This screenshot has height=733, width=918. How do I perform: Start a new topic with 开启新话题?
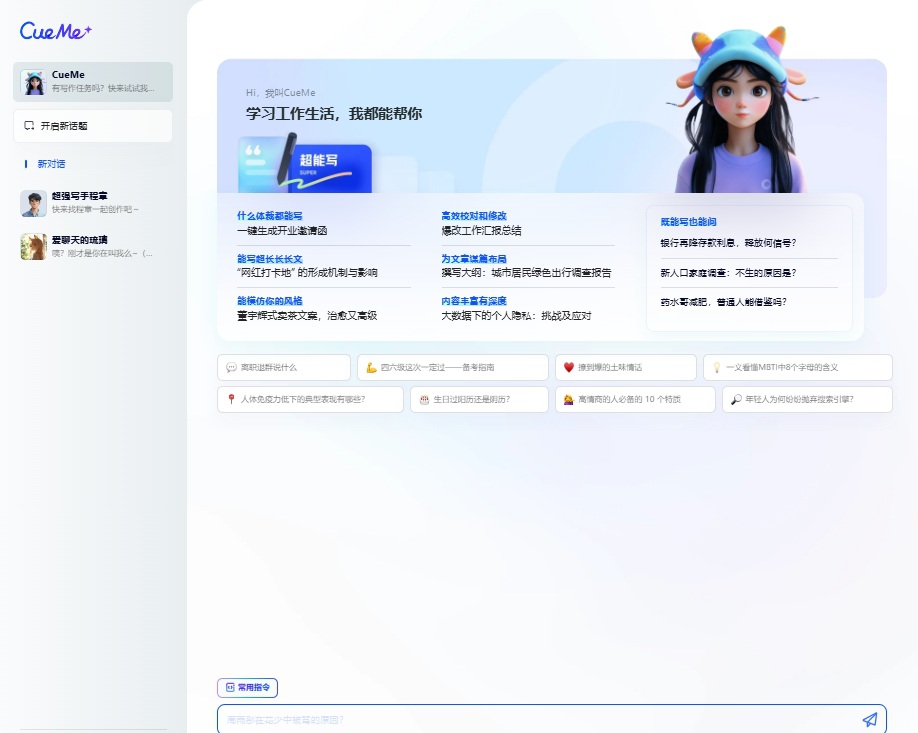coord(93,126)
